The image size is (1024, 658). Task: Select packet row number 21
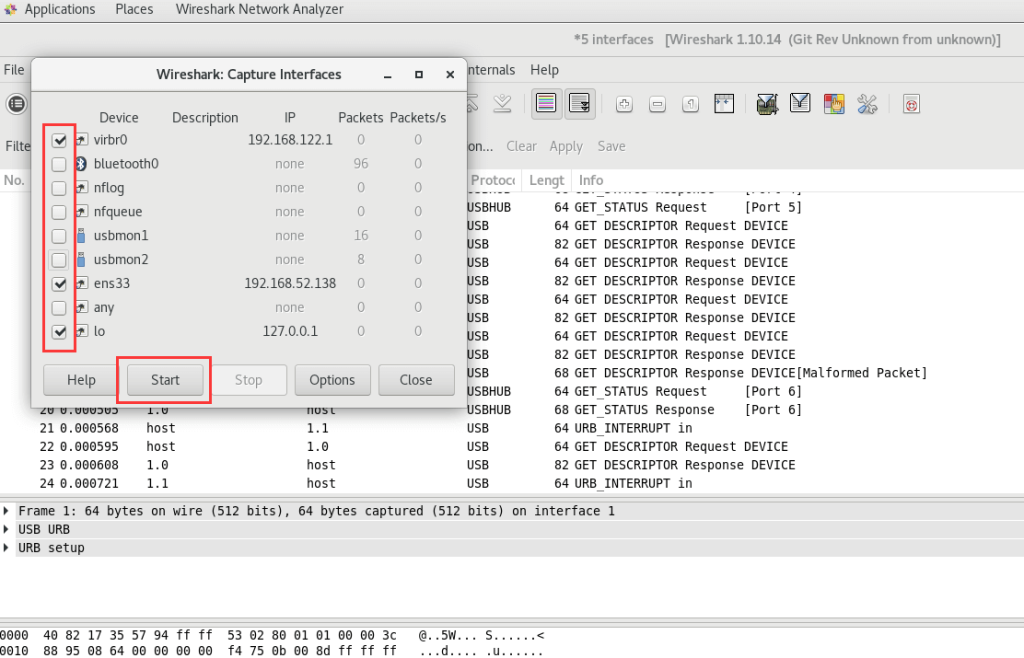512,428
